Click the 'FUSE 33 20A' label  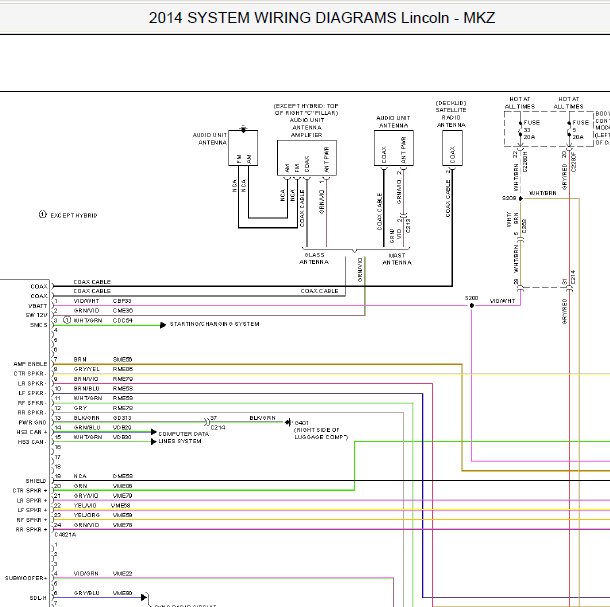point(531,130)
